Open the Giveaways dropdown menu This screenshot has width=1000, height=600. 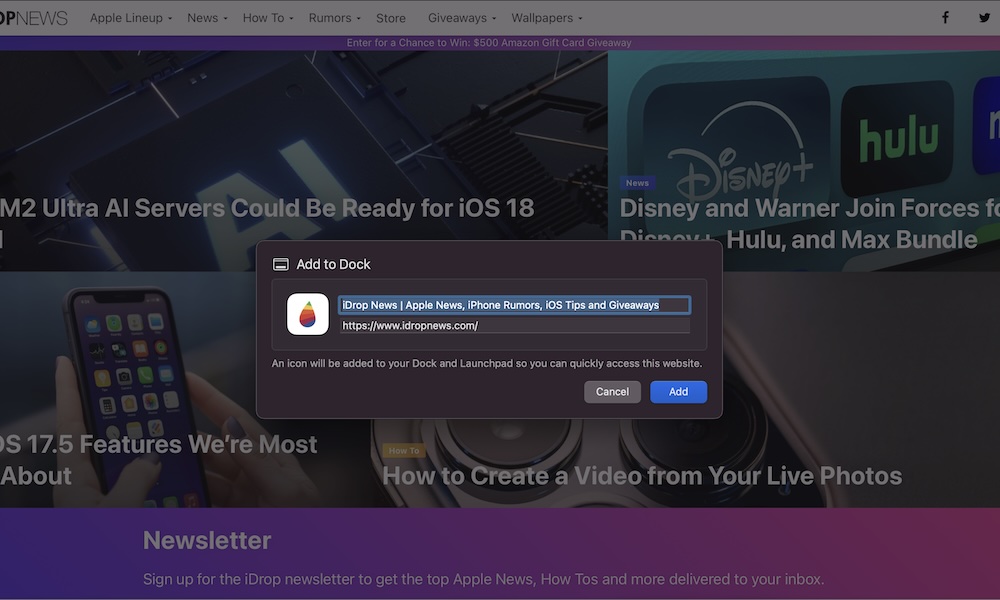[462, 18]
